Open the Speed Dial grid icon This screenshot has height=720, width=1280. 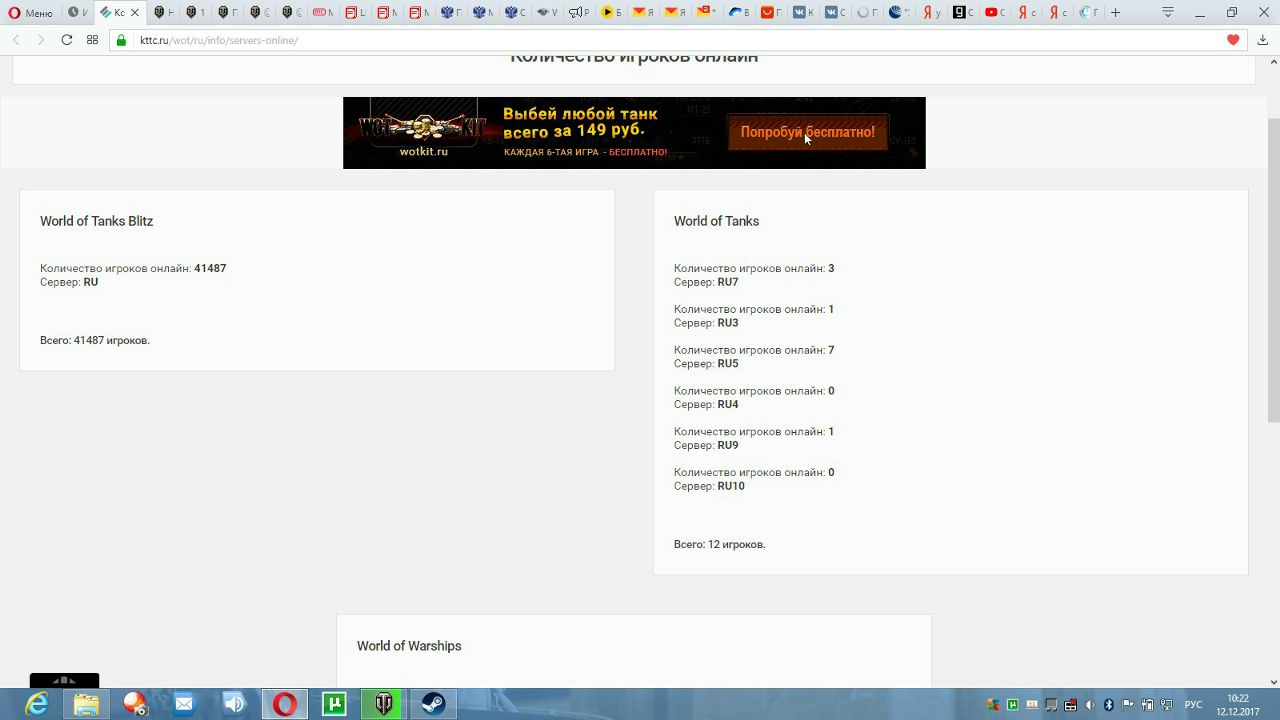[x=92, y=40]
